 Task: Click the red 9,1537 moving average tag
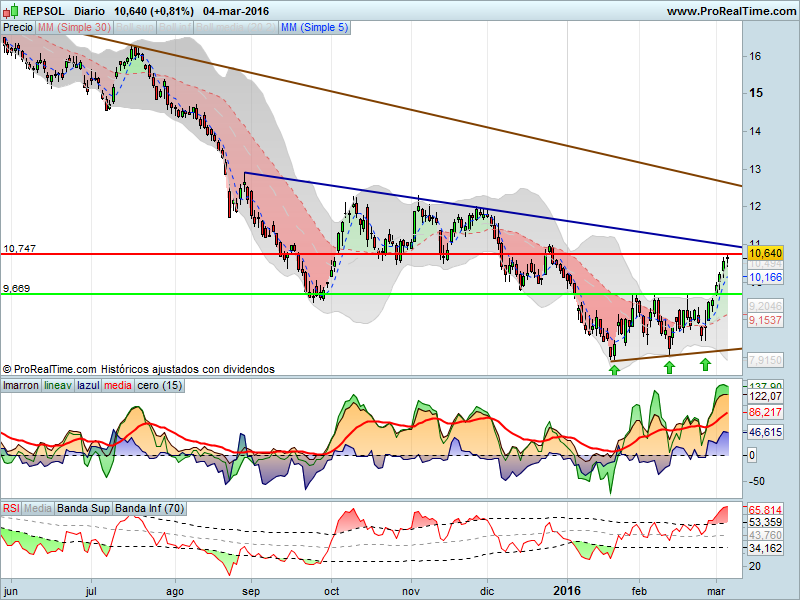[765, 320]
